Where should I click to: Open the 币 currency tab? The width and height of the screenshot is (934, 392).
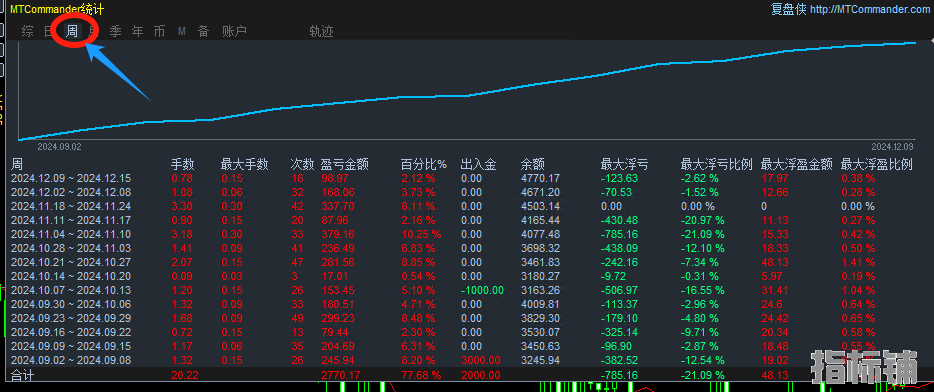(160, 32)
